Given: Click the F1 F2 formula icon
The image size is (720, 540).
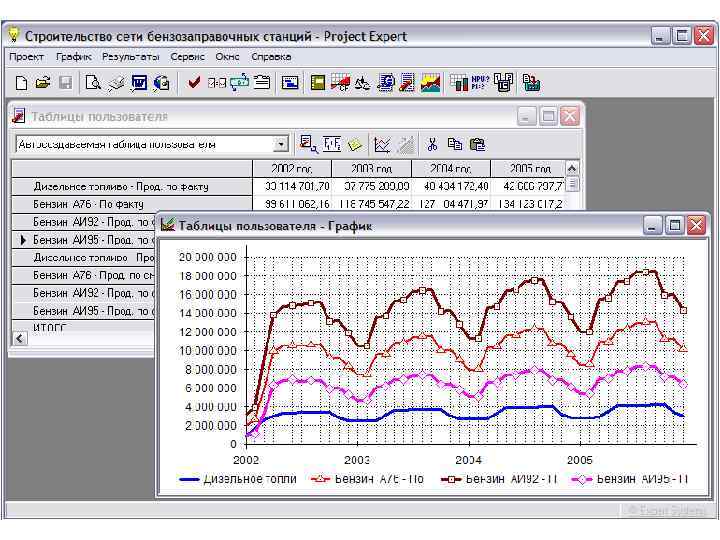Looking at the screenshot, I should tap(332, 144).
